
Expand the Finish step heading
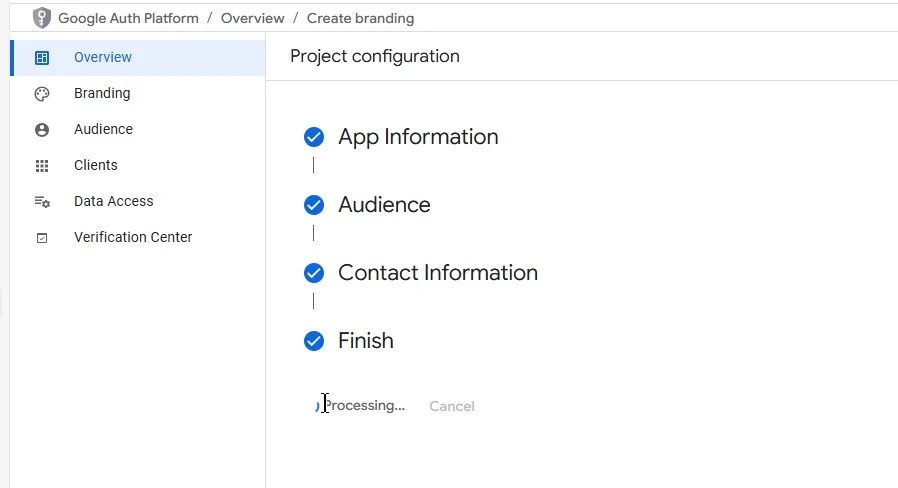[366, 341]
